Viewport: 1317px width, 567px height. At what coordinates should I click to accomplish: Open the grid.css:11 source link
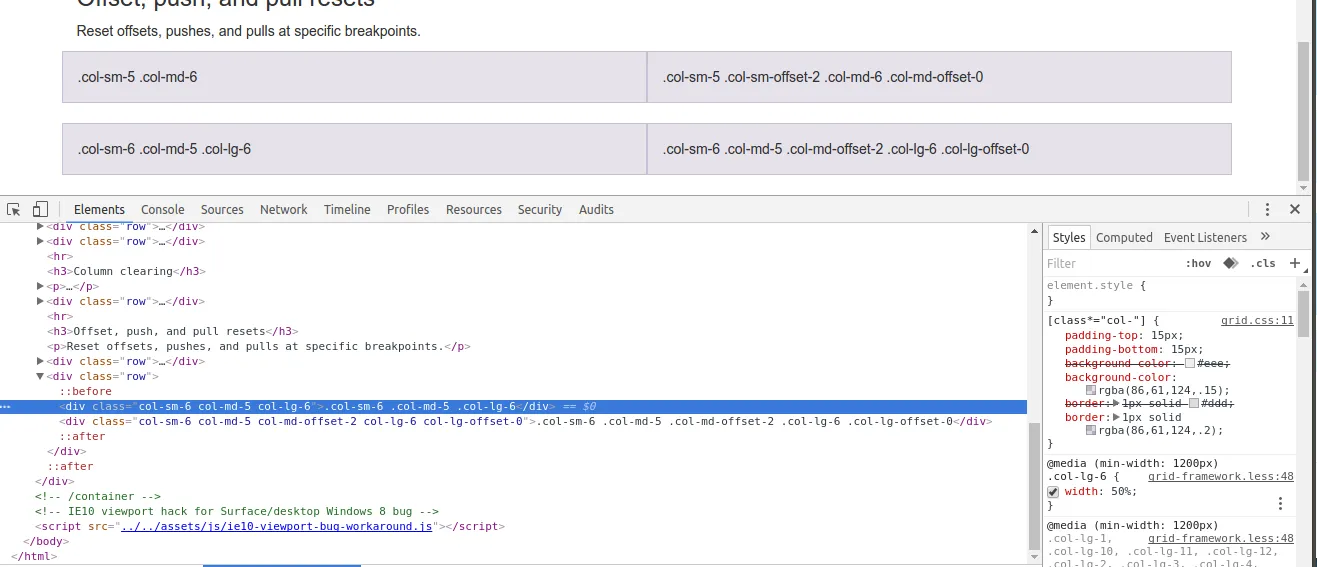(1257, 321)
